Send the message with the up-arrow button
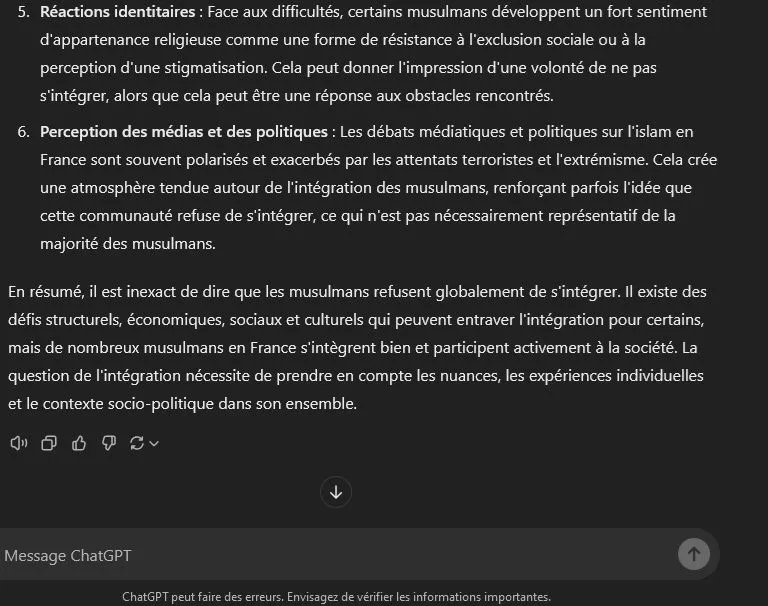The width and height of the screenshot is (768, 606). (694, 554)
